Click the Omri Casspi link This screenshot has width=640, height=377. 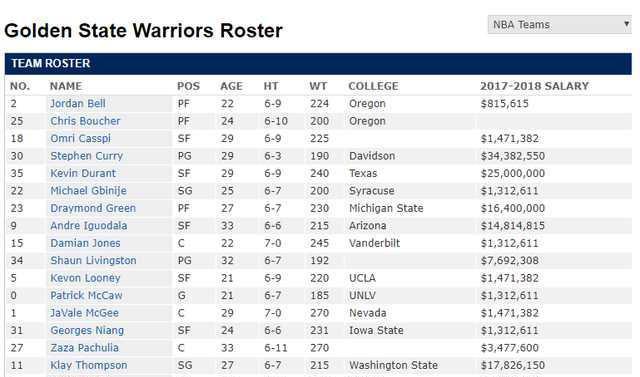click(x=80, y=139)
